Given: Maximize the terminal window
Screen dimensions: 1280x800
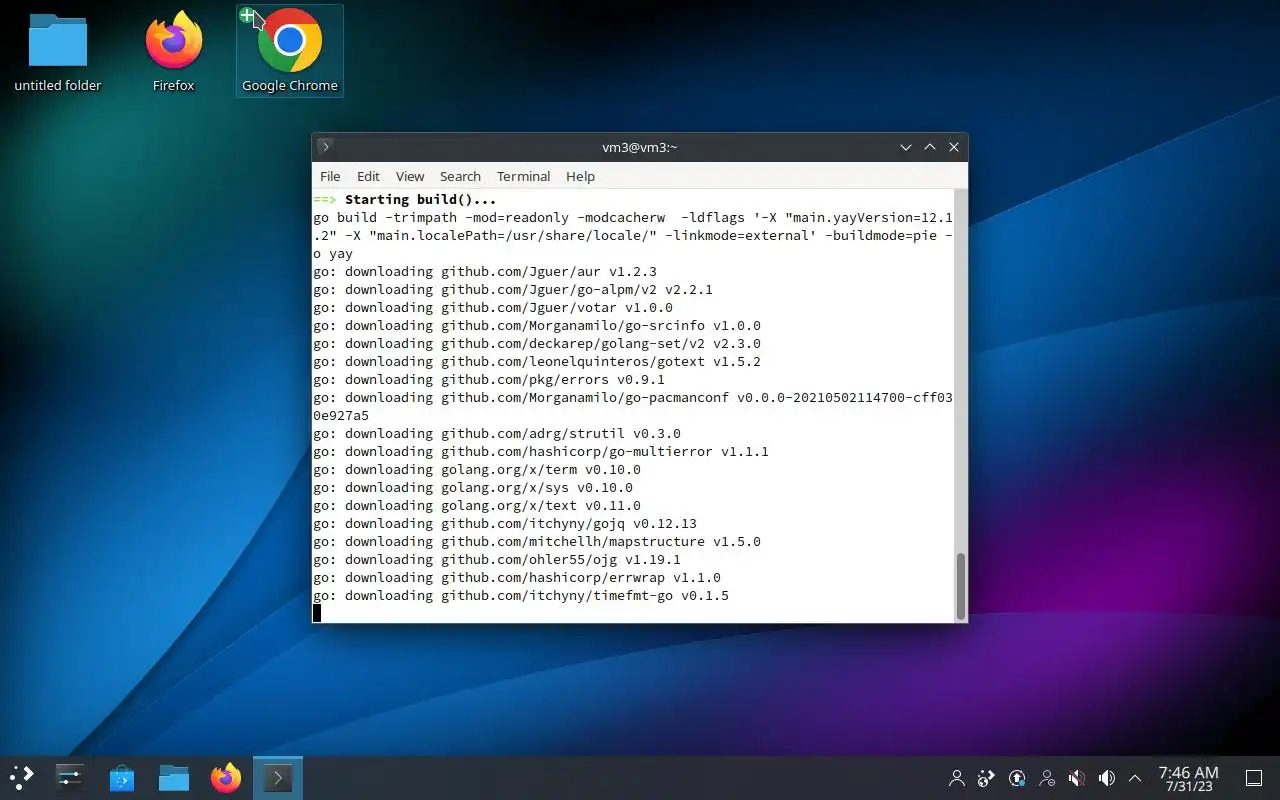Looking at the screenshot, I should point(930,147).
